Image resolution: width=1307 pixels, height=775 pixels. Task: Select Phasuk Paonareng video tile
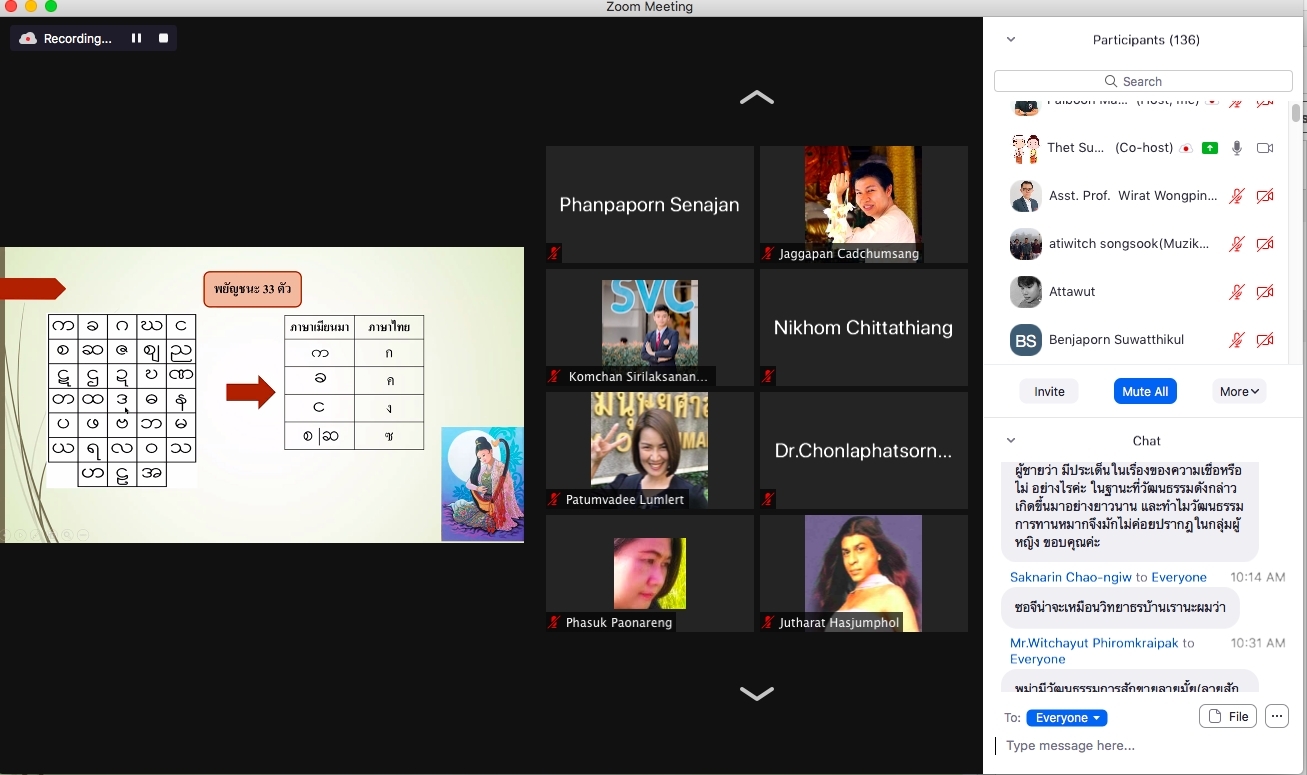point(650,573)
